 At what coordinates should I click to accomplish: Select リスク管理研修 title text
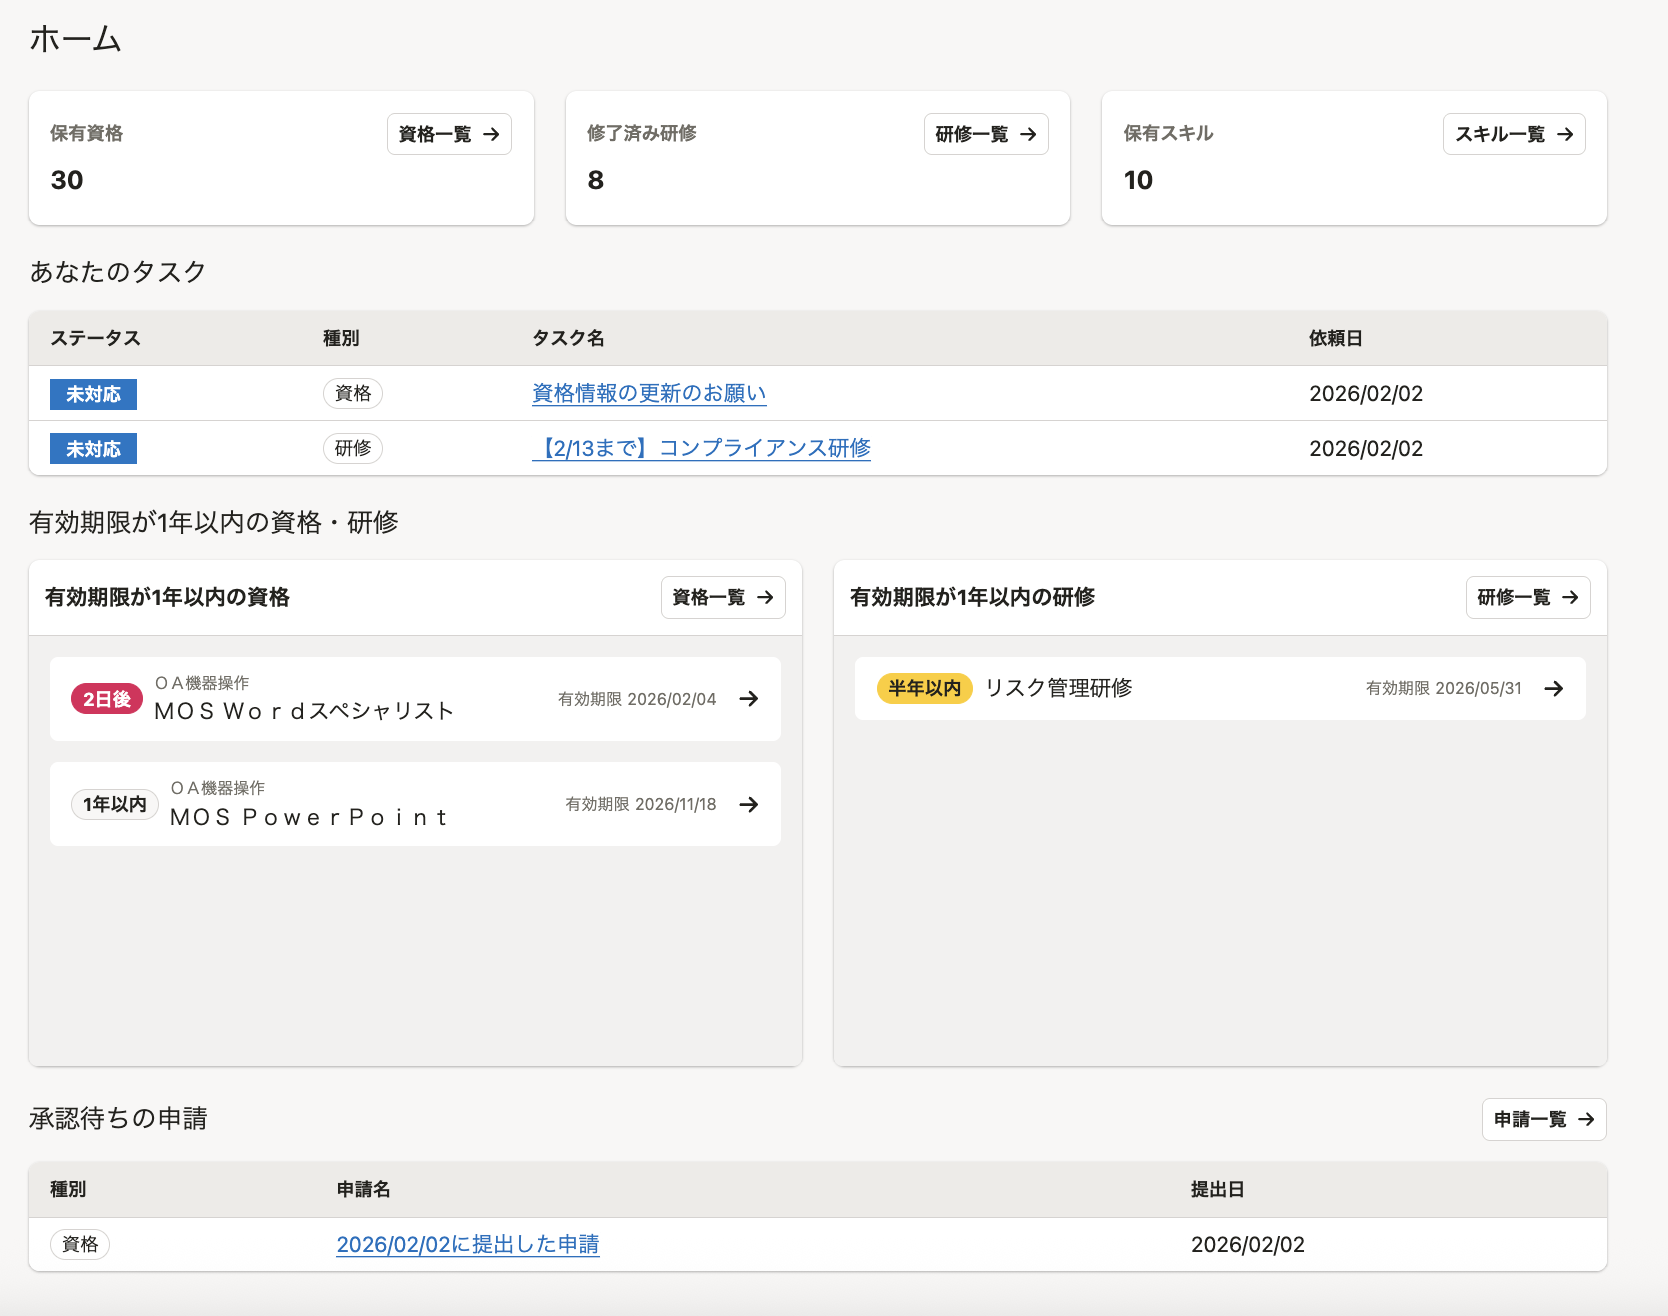1059,688
